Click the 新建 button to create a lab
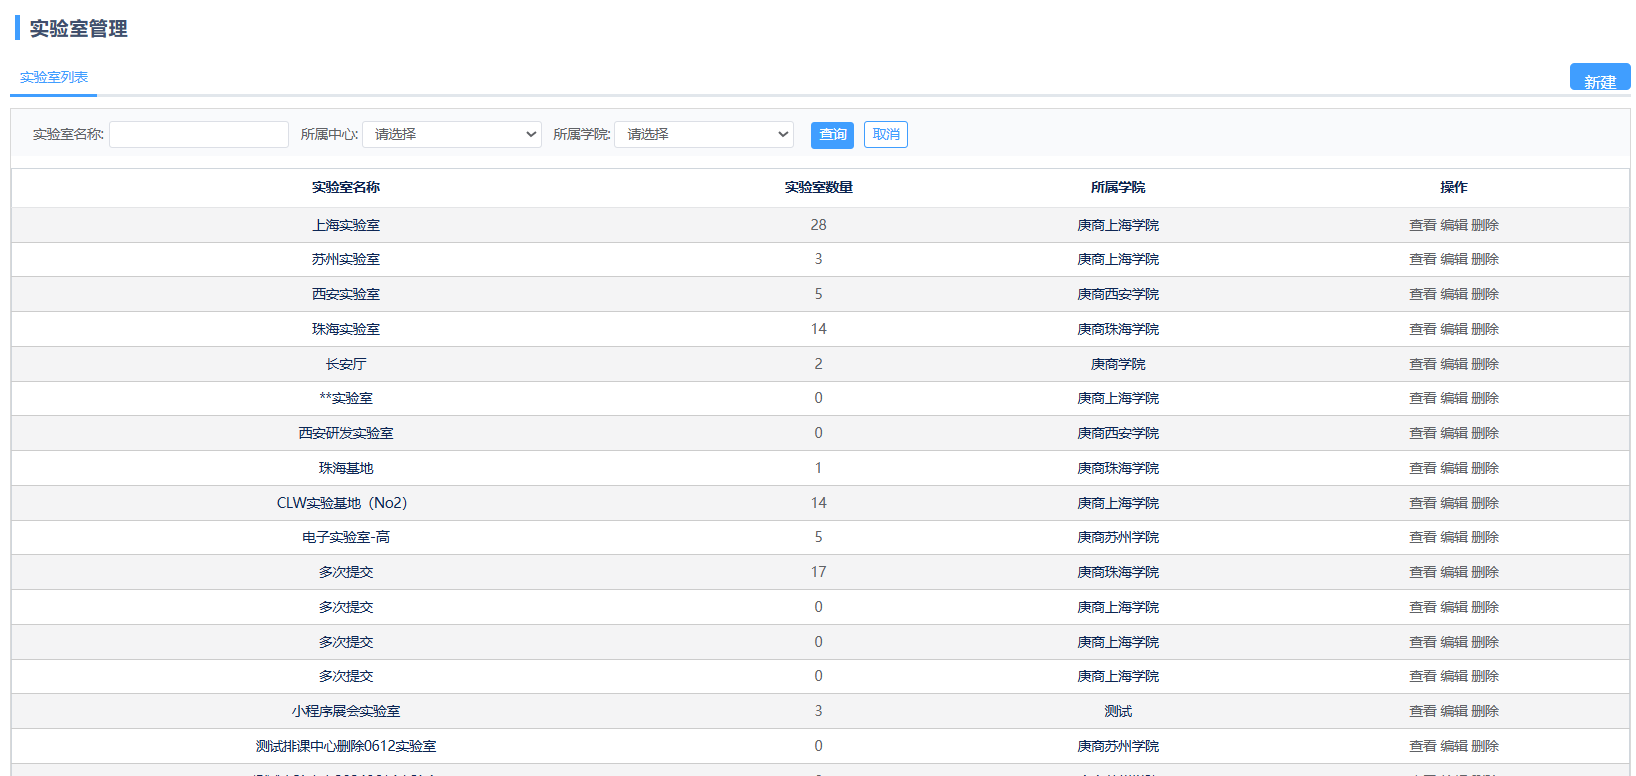The image size is (1636, 776). [x=1600, y=78]
